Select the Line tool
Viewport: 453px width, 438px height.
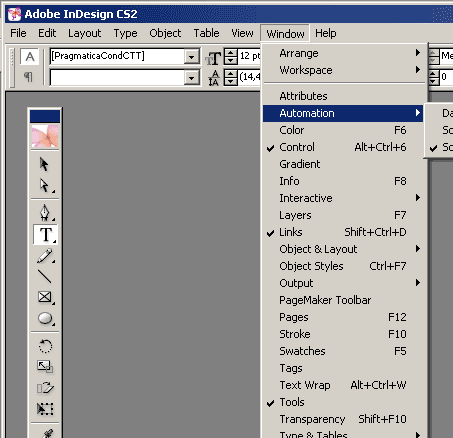click(x=45, y=276)
